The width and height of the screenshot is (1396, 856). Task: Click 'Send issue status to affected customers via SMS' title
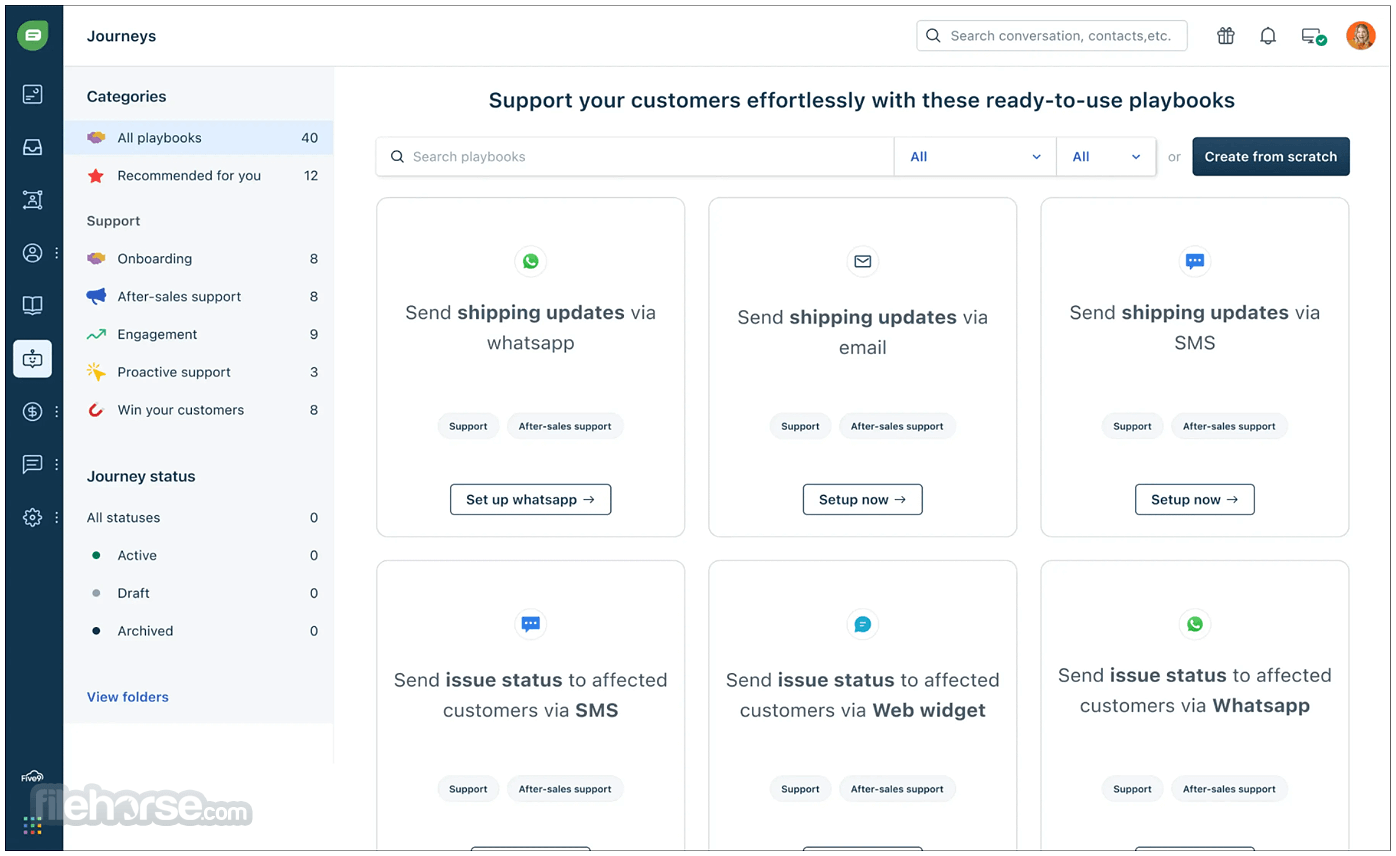click(531, 695)
